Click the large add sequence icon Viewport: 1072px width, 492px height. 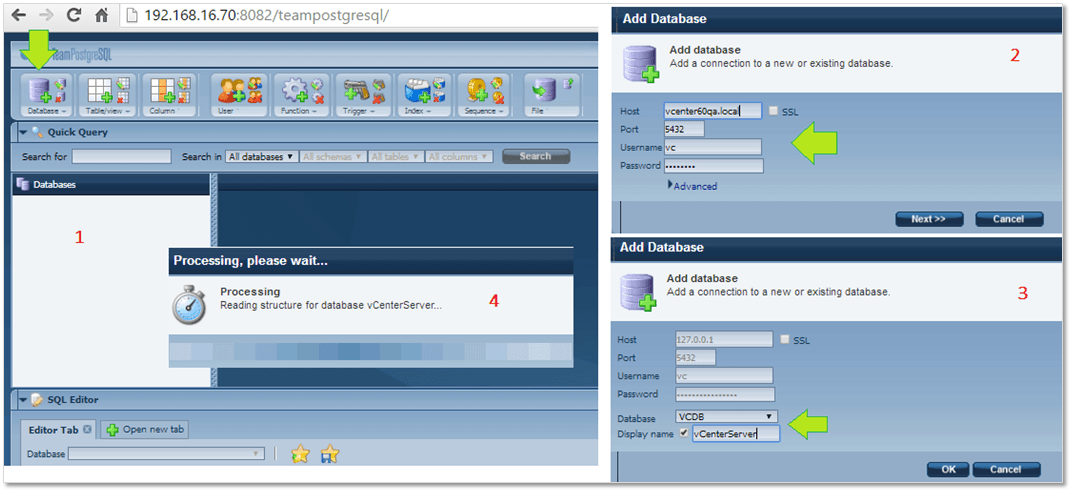478,90
